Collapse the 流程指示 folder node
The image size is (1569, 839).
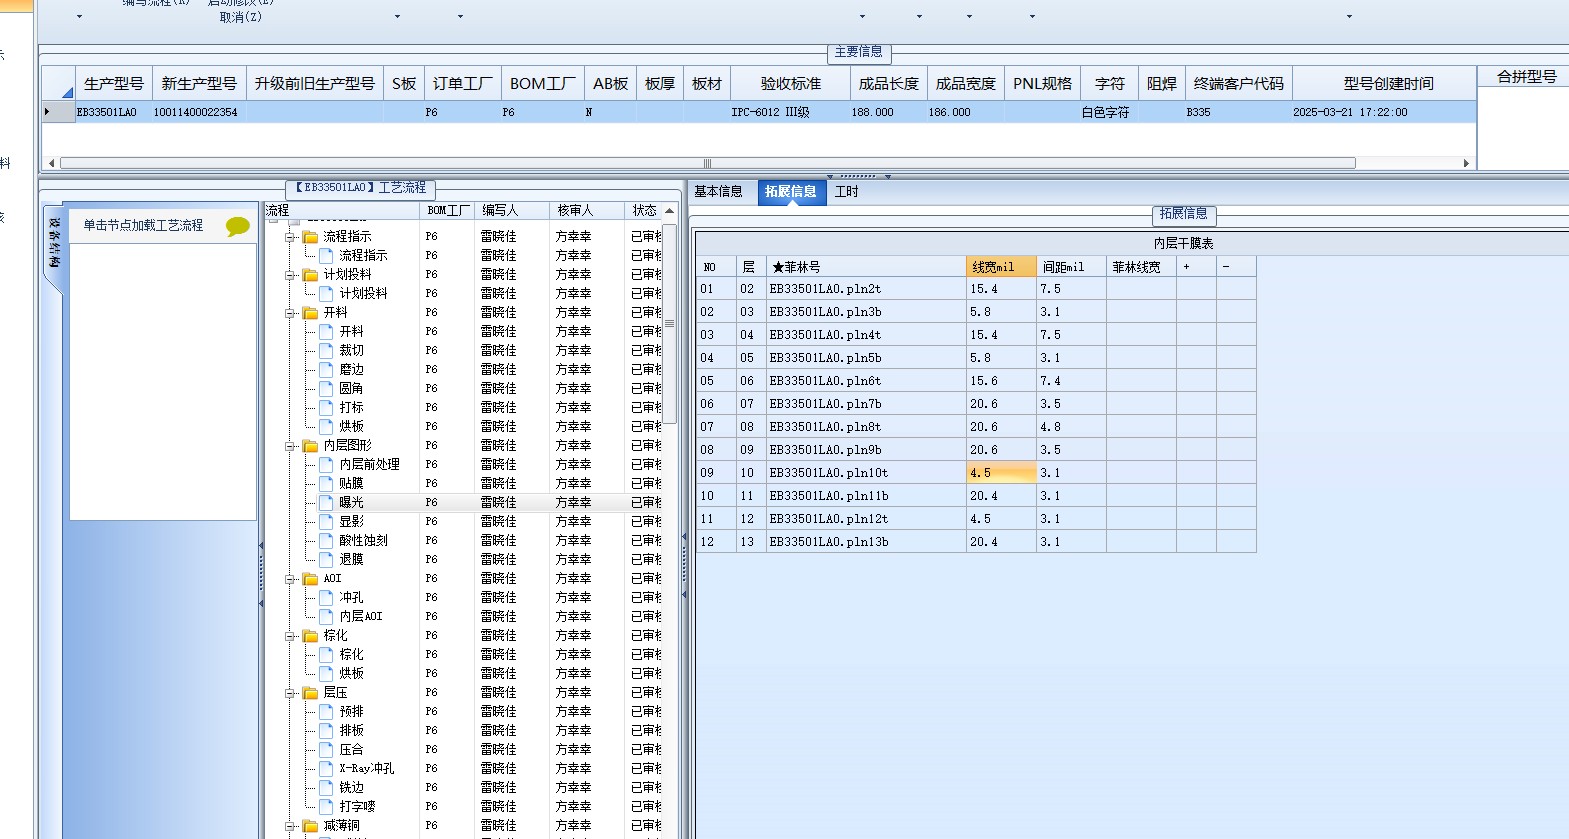(290, 237)
